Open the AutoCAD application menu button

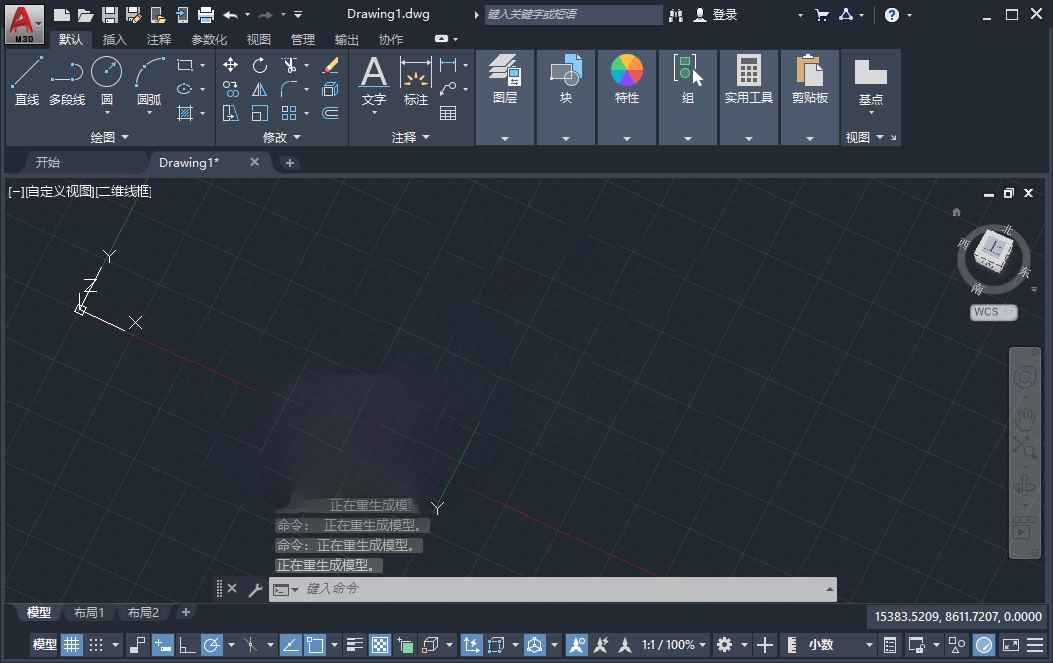[x=24, y=24]
